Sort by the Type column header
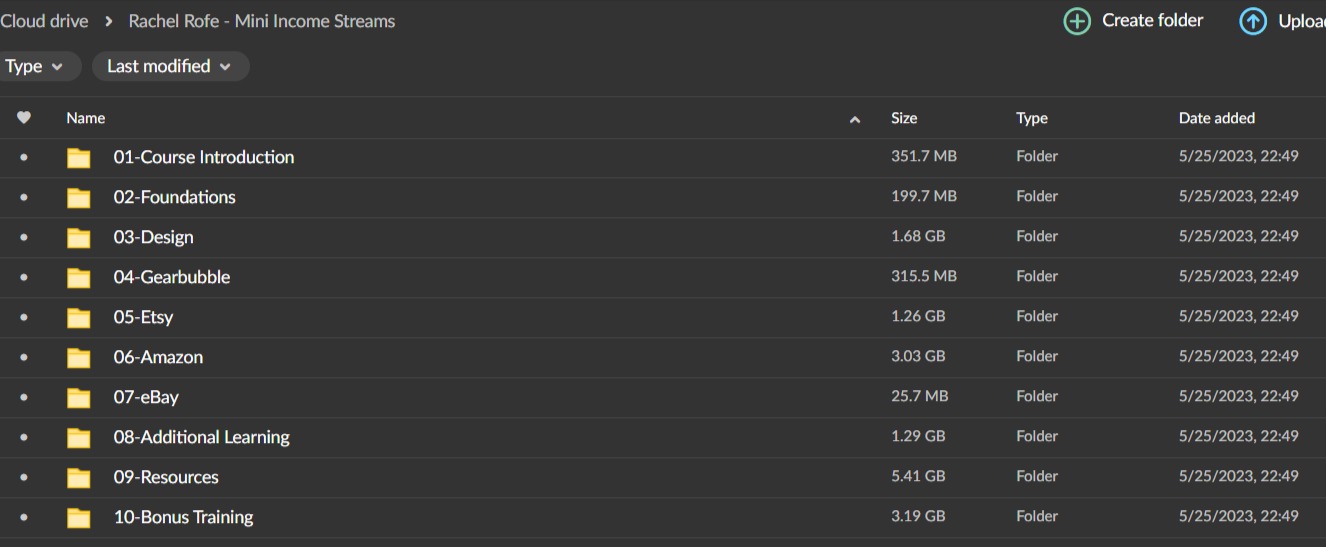 [x=1032, y=118]
